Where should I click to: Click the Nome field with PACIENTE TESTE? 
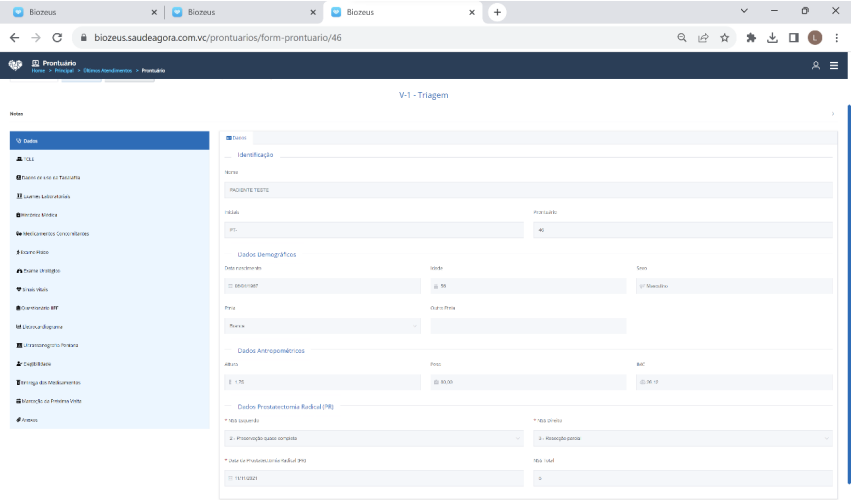pos(528,188)
